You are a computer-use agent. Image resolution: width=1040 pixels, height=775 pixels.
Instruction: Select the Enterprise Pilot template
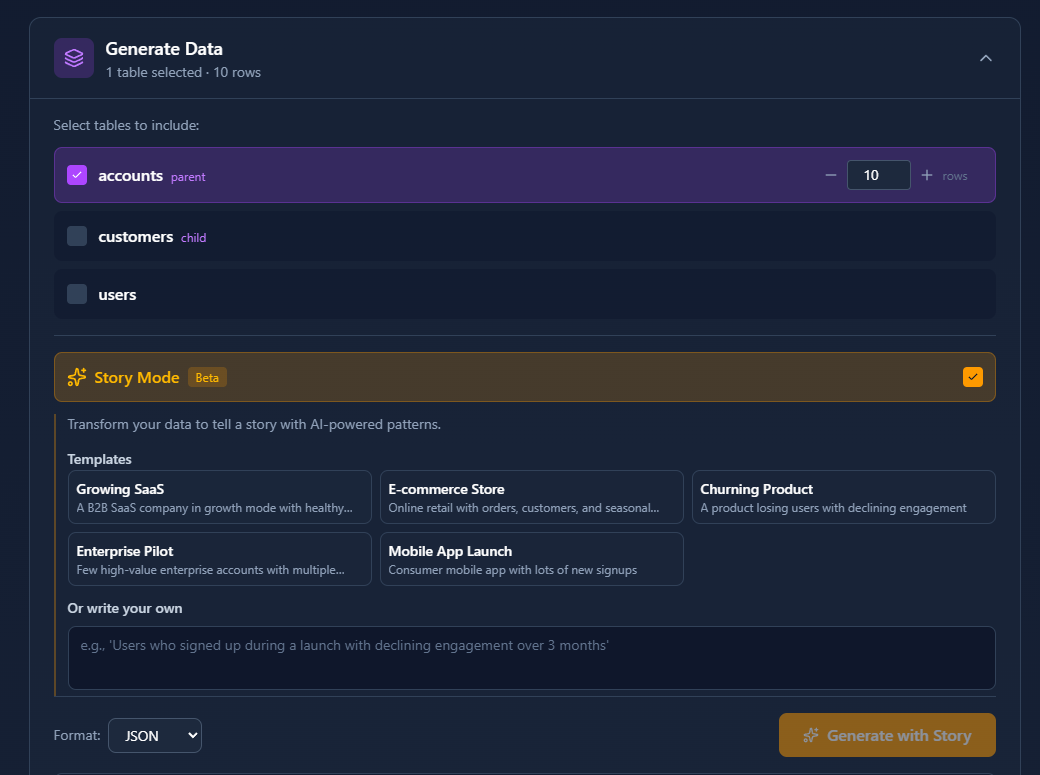219,559
